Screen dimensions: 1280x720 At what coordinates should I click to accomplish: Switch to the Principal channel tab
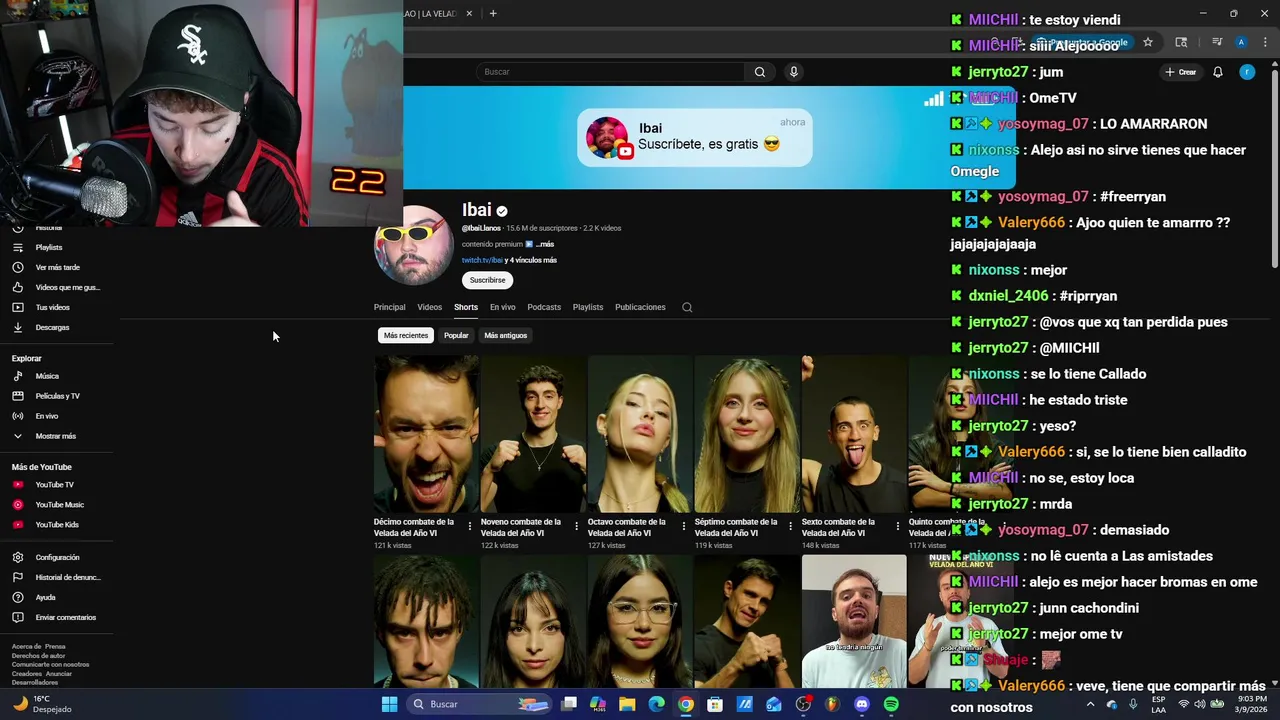[x=389, y=307]
